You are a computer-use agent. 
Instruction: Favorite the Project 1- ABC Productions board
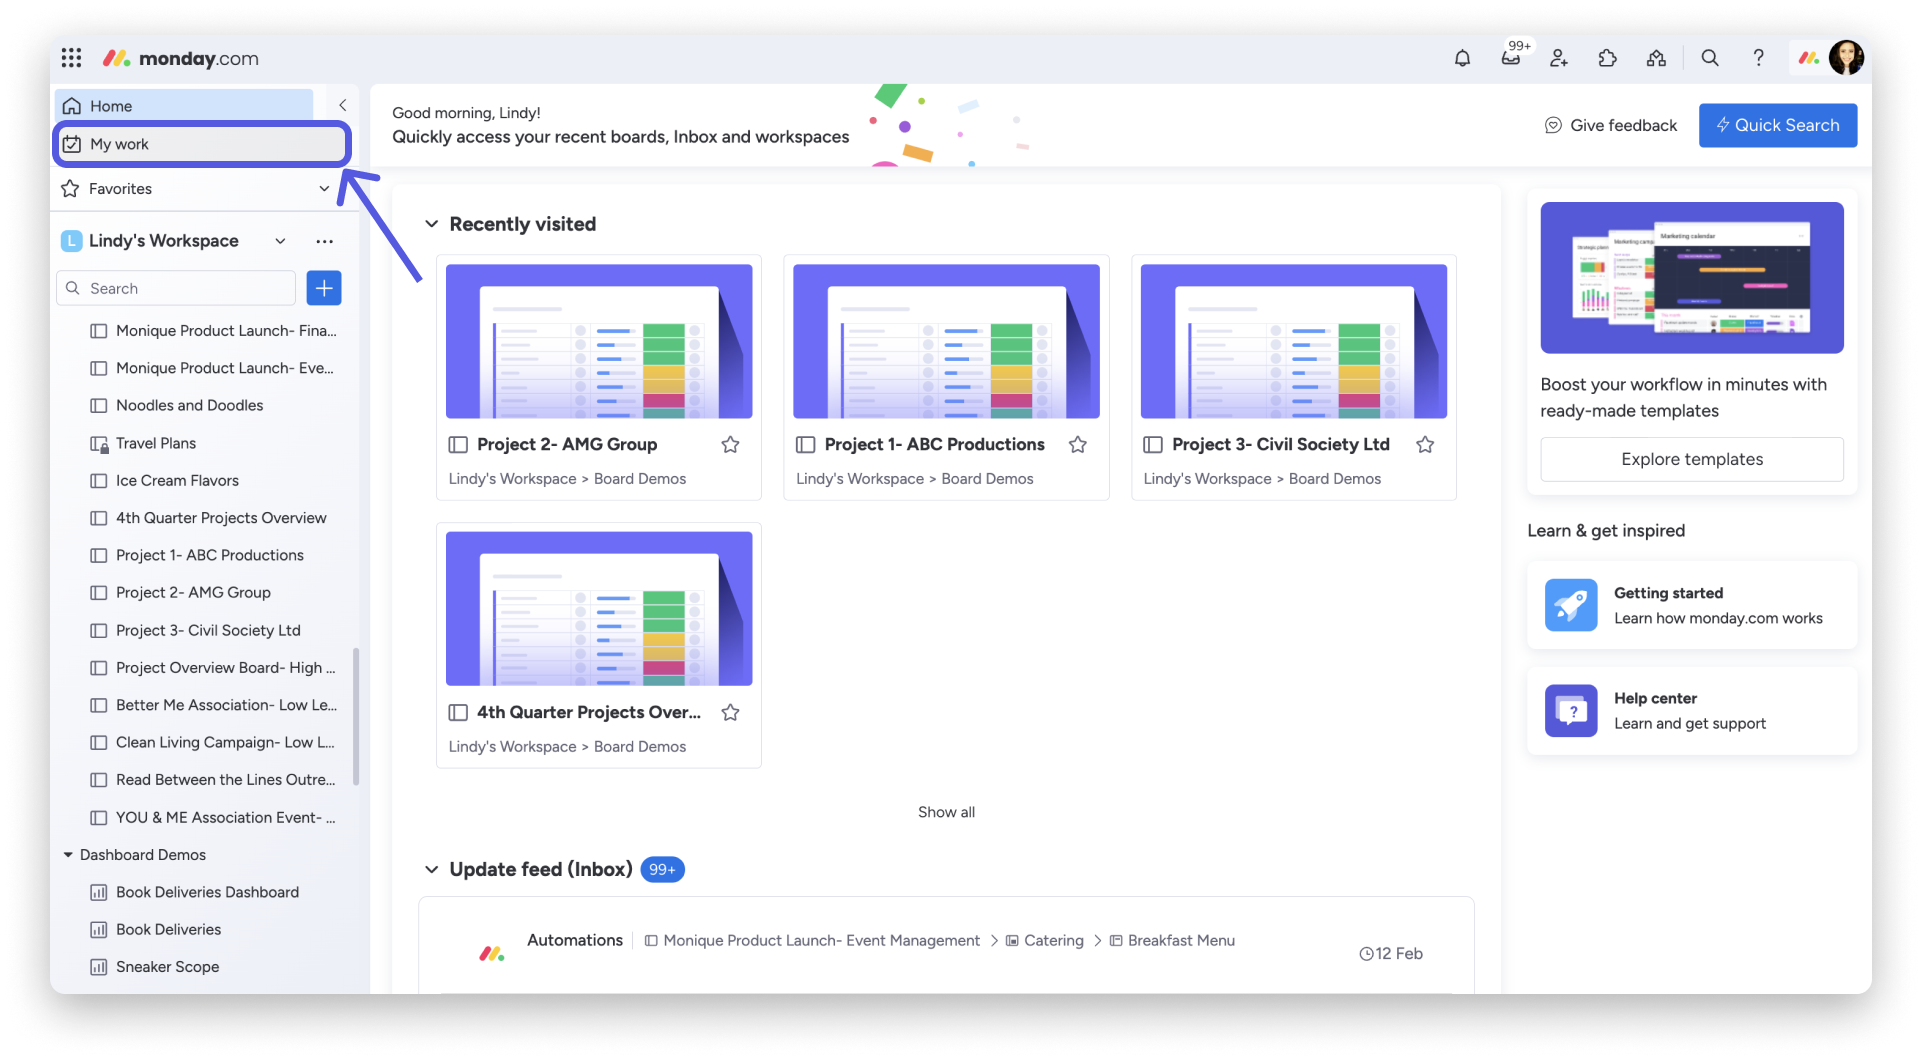coord(1077,444)
